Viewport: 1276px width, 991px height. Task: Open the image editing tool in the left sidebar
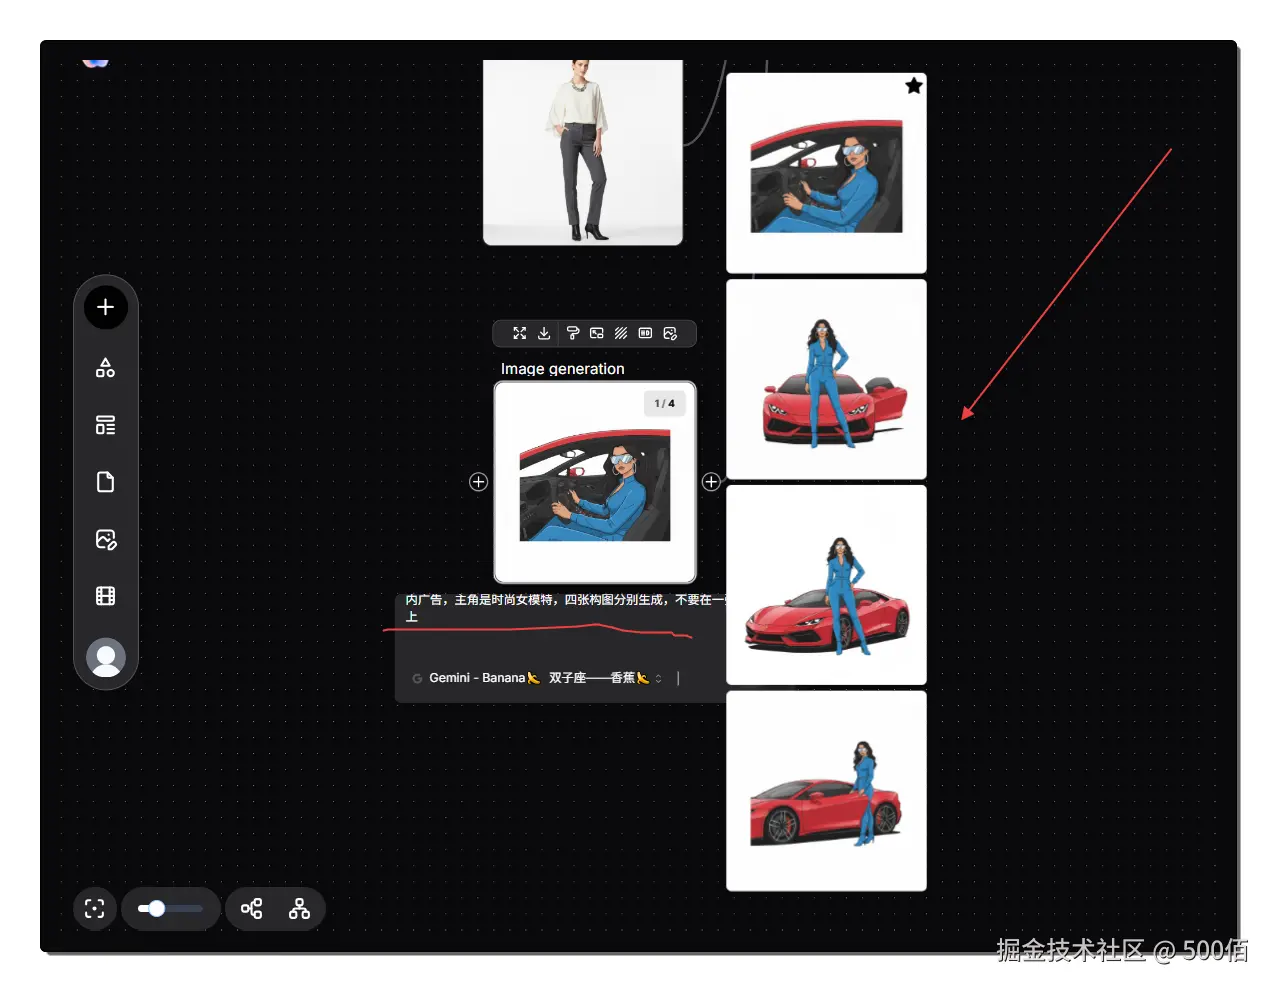coord(105,539)
